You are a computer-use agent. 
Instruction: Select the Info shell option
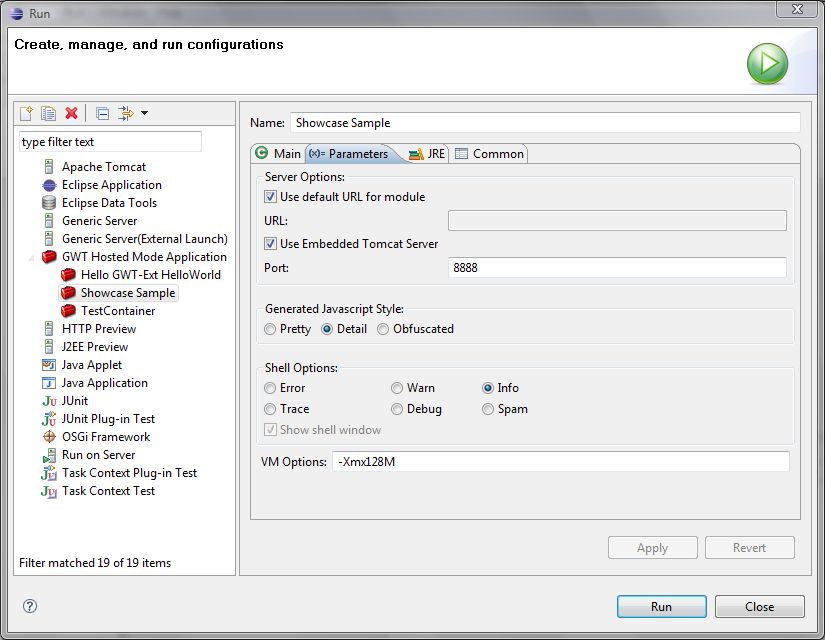pos(488,388)
